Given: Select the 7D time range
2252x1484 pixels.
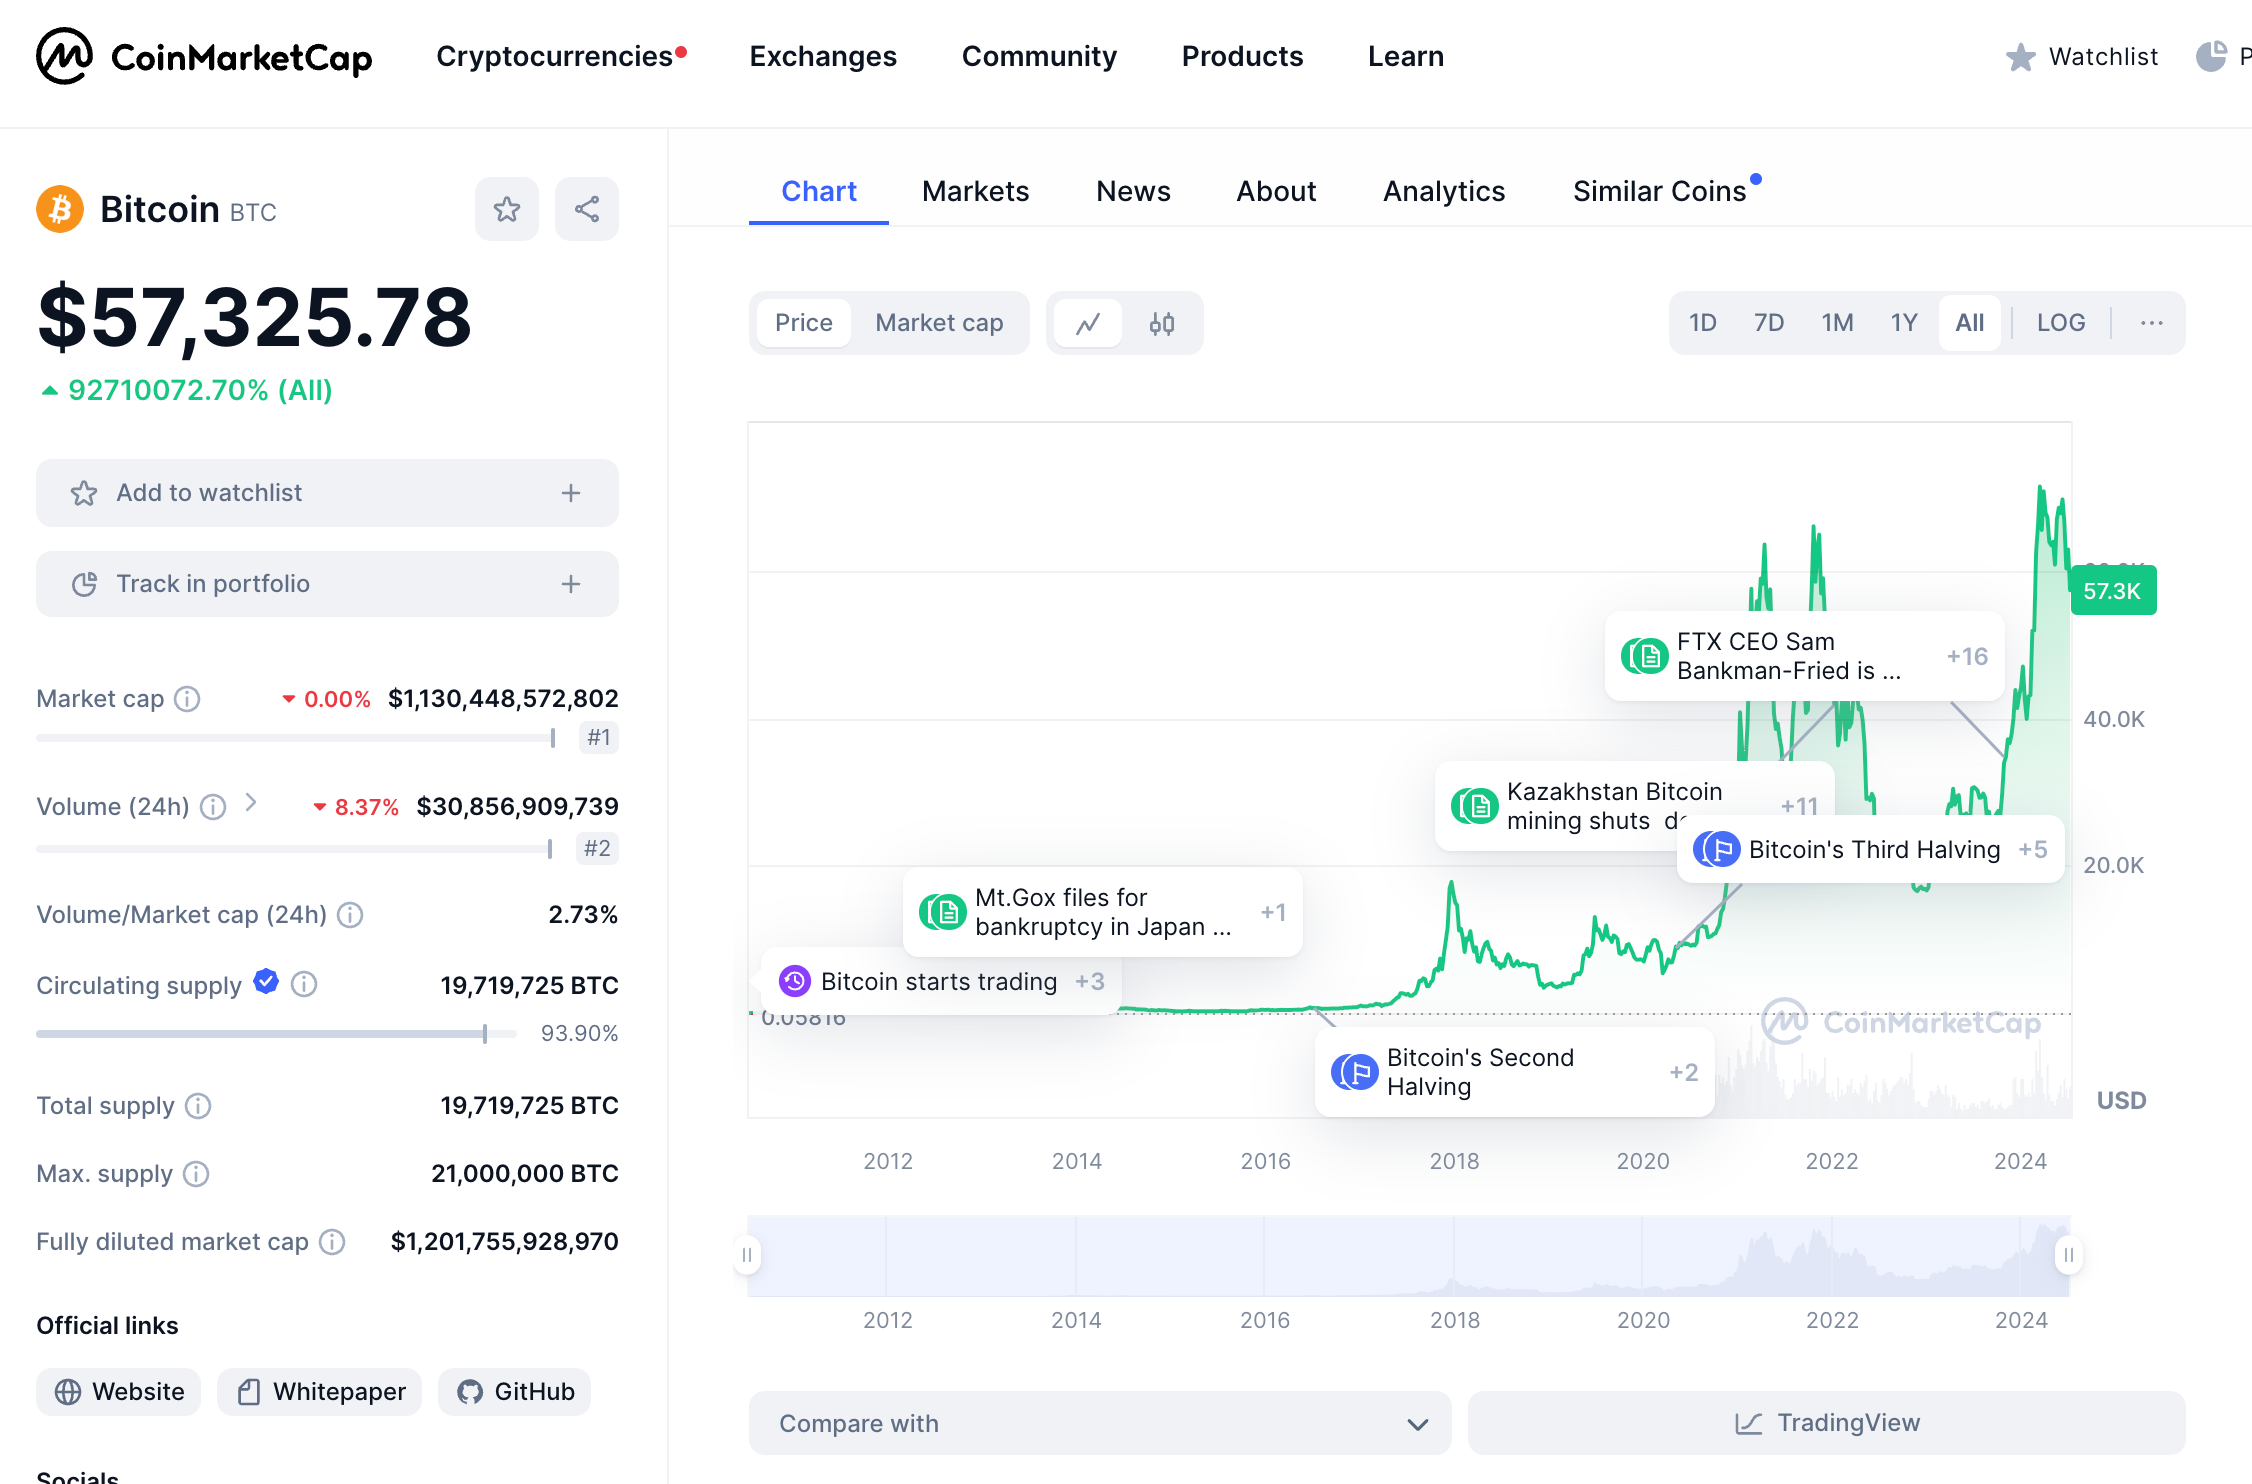Looking at the screenshot, I should tap(1769, 323).
